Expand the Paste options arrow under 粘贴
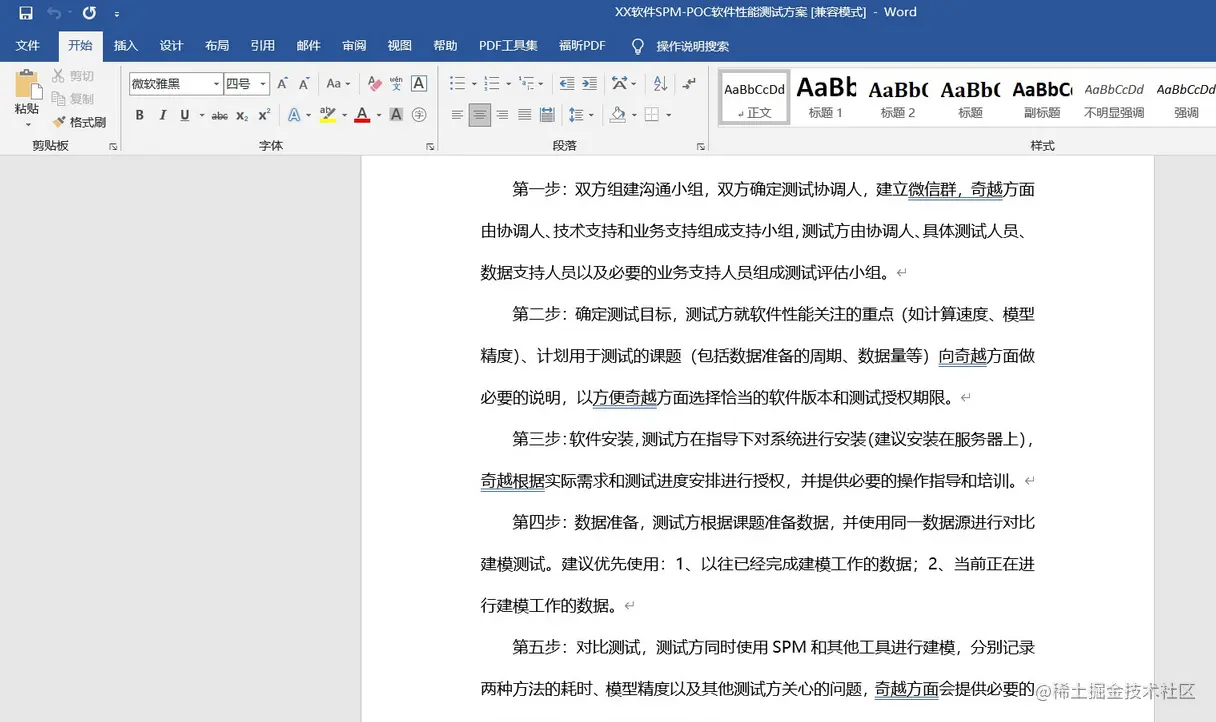 pyautogui.click(x=27, y=124)
